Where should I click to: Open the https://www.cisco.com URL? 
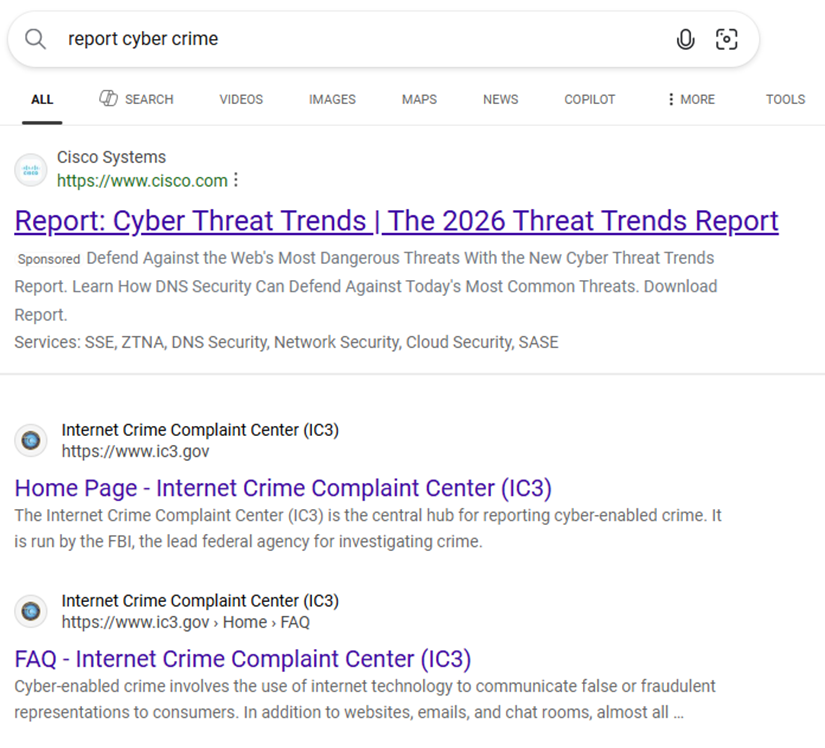[142, 180]
